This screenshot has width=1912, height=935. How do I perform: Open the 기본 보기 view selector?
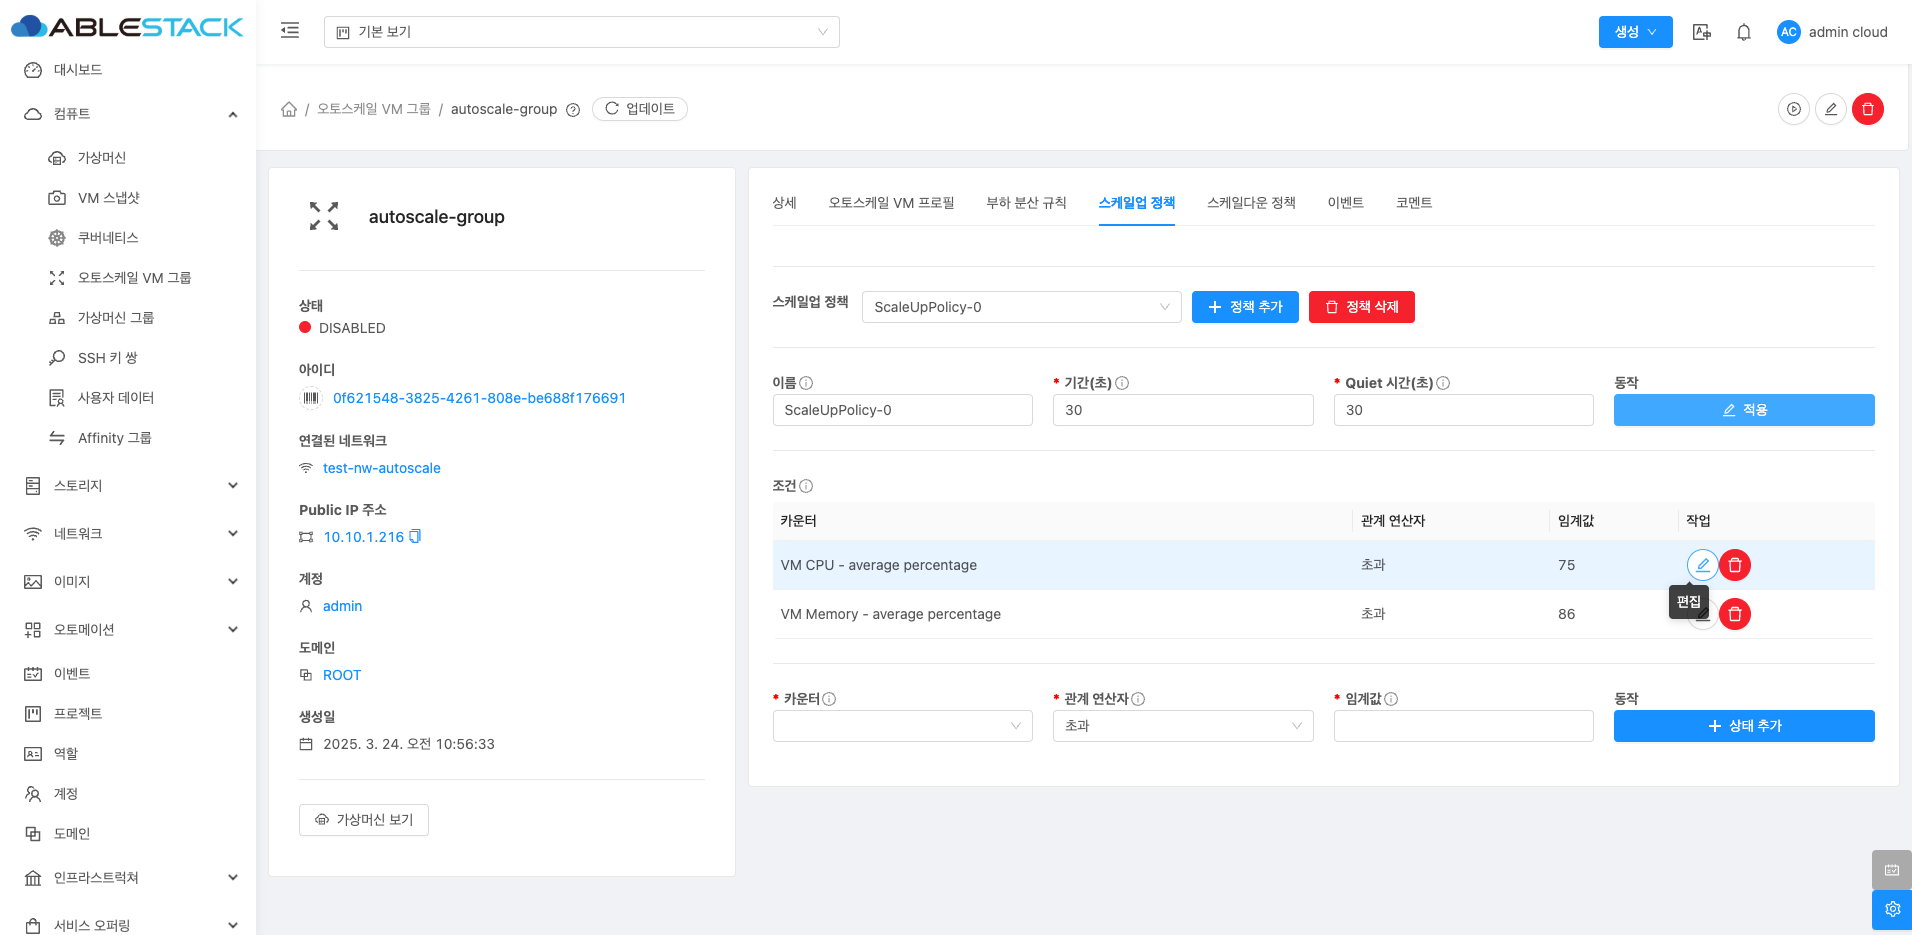click(581, 32)
